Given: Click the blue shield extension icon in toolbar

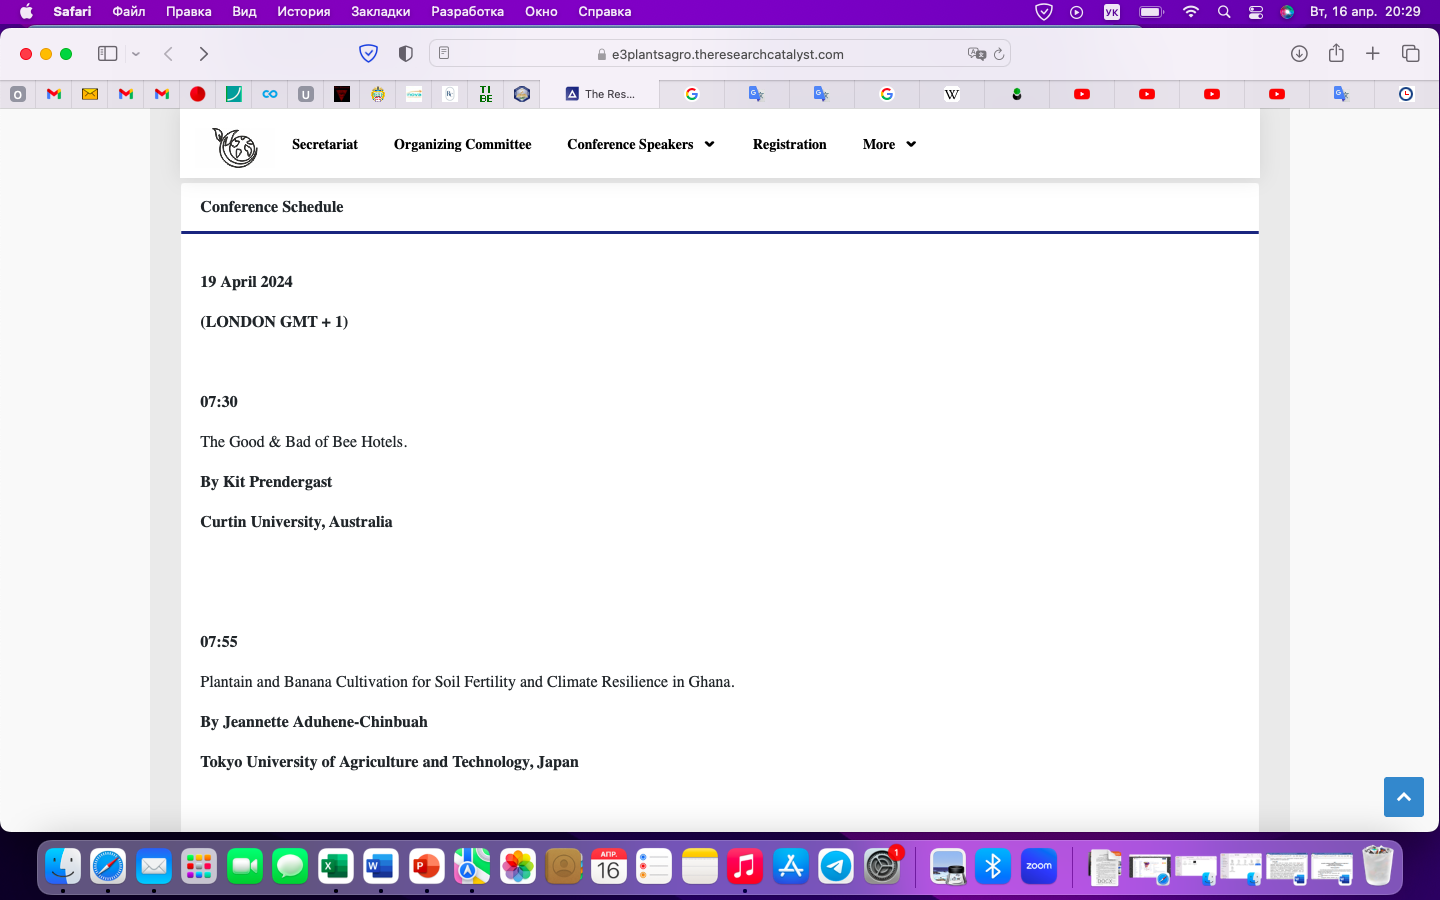Looking at the screenshot, I should click(x=368, y=53).
